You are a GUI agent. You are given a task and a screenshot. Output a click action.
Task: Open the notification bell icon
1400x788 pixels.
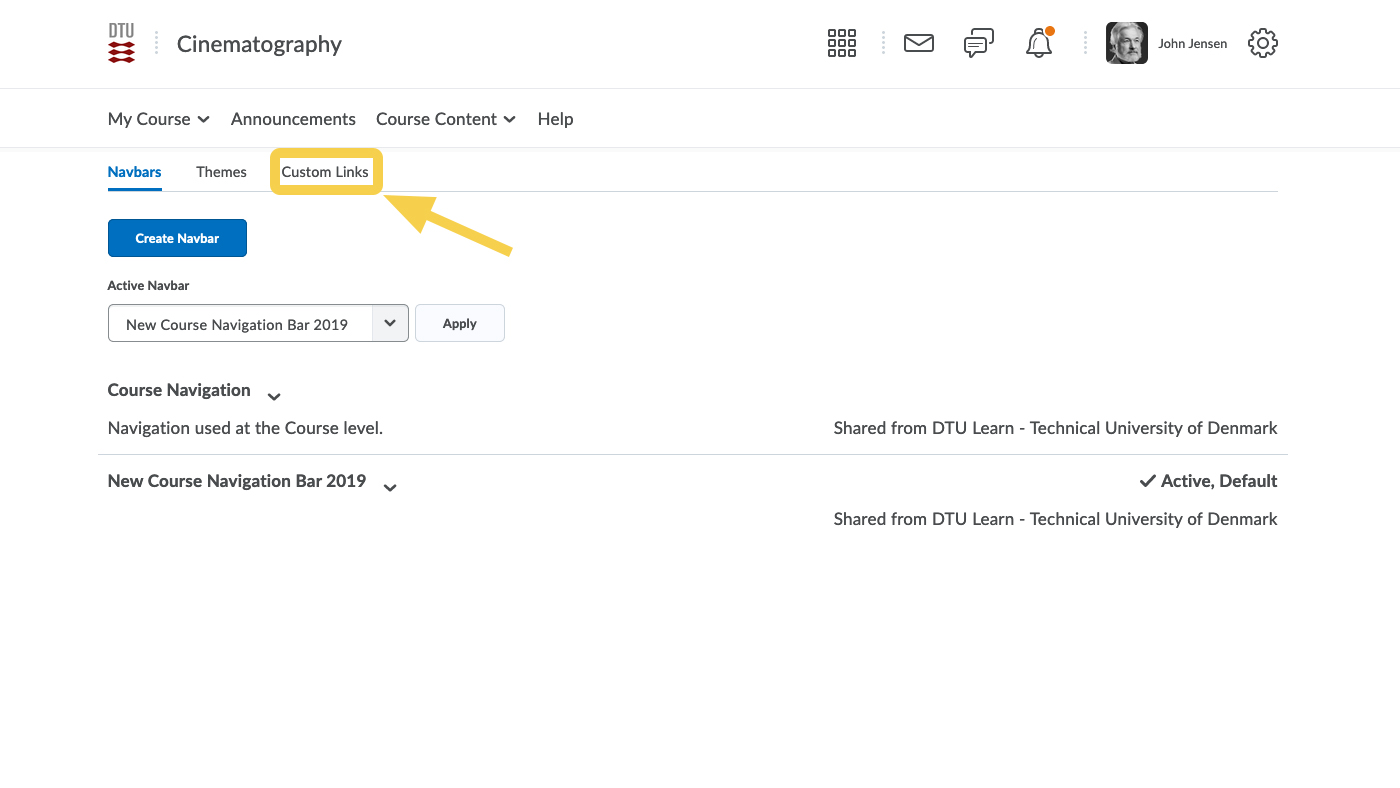pyautogui.click(x=1039, y=43)
